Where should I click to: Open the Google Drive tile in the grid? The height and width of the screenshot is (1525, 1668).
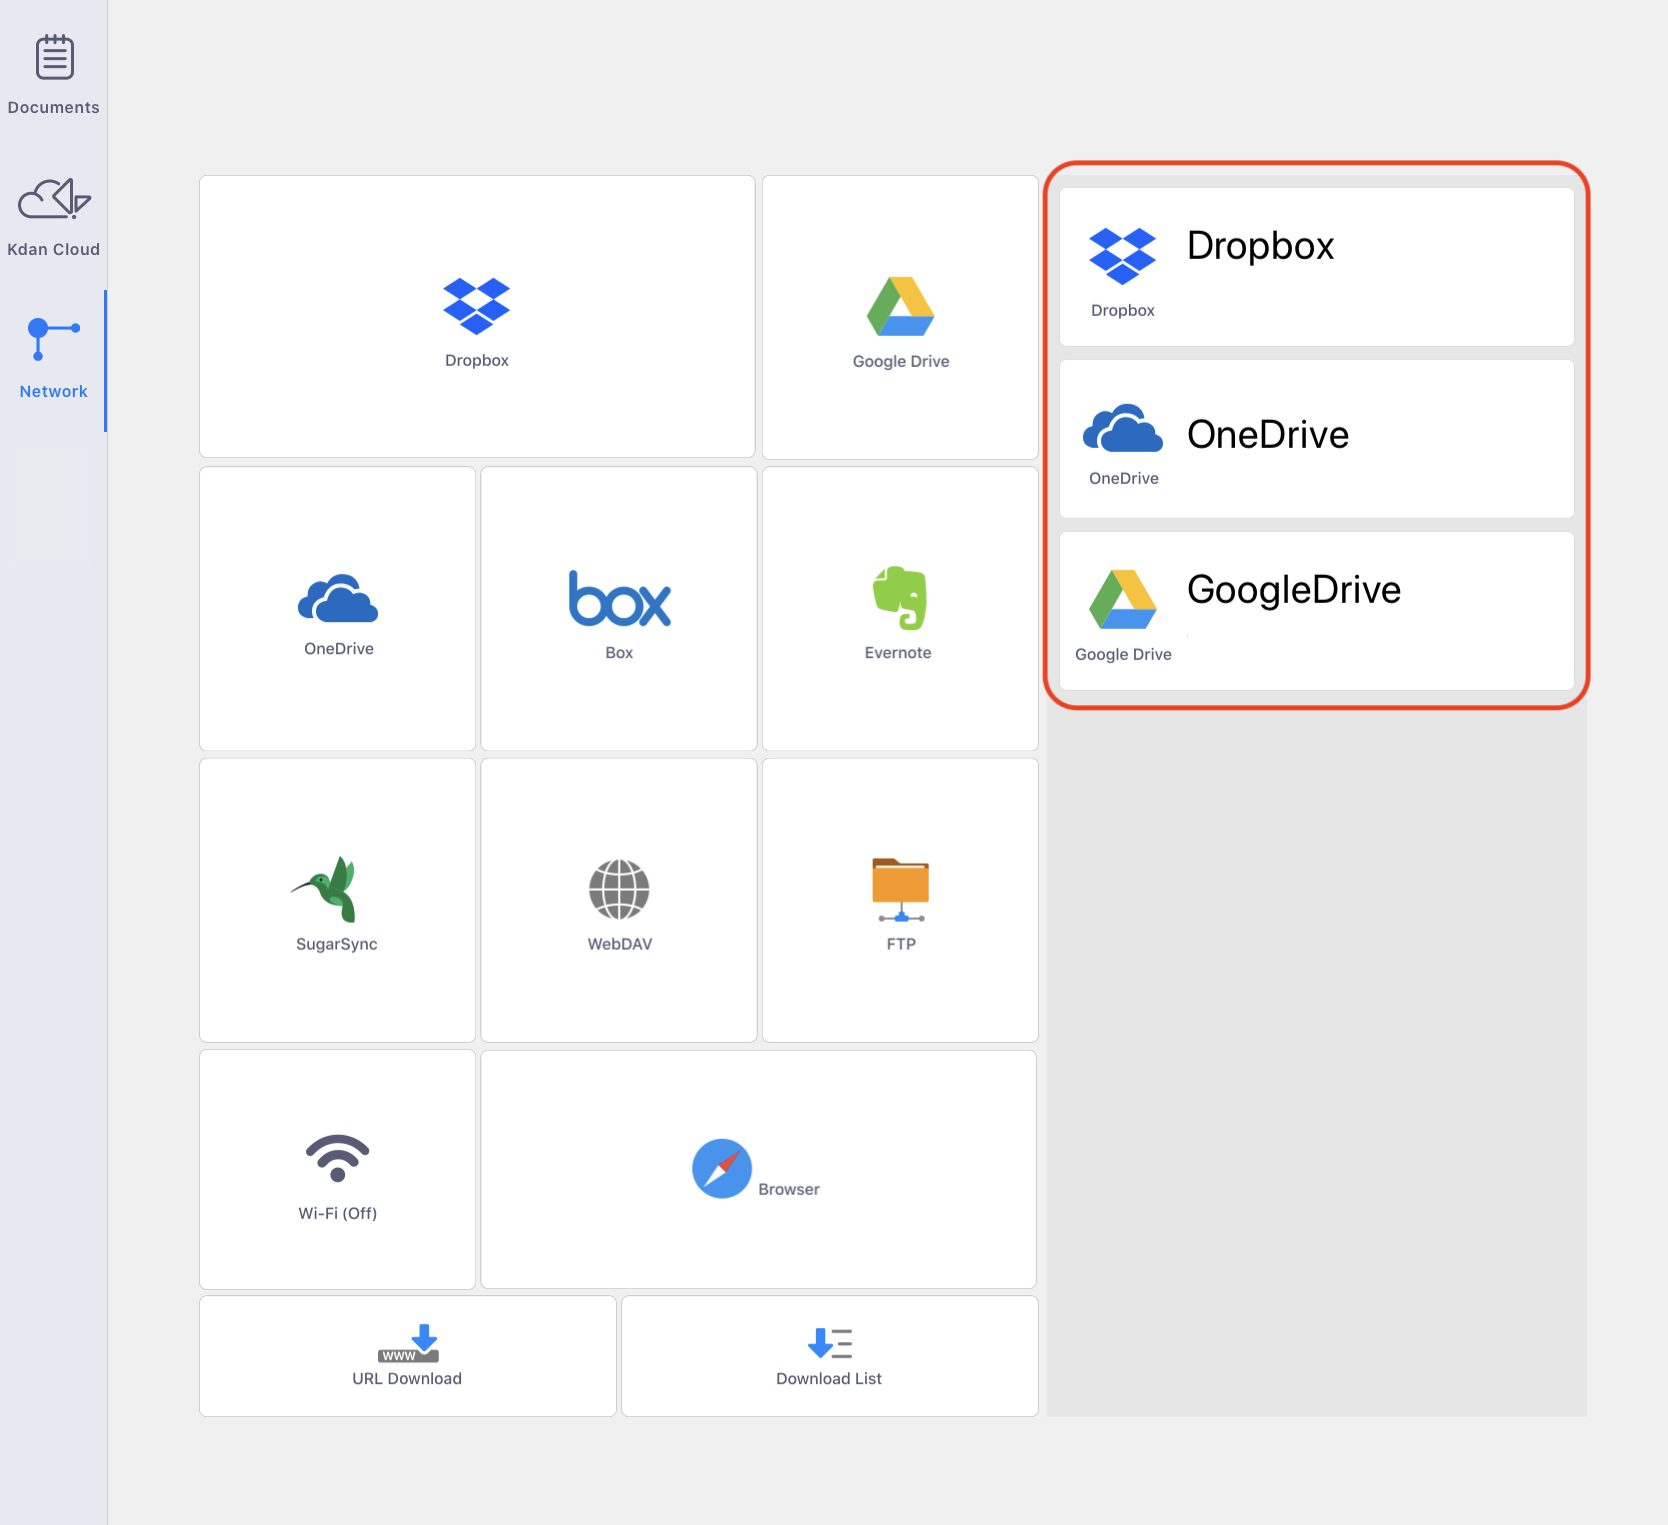pyautogui.click(x=900, y=317)
